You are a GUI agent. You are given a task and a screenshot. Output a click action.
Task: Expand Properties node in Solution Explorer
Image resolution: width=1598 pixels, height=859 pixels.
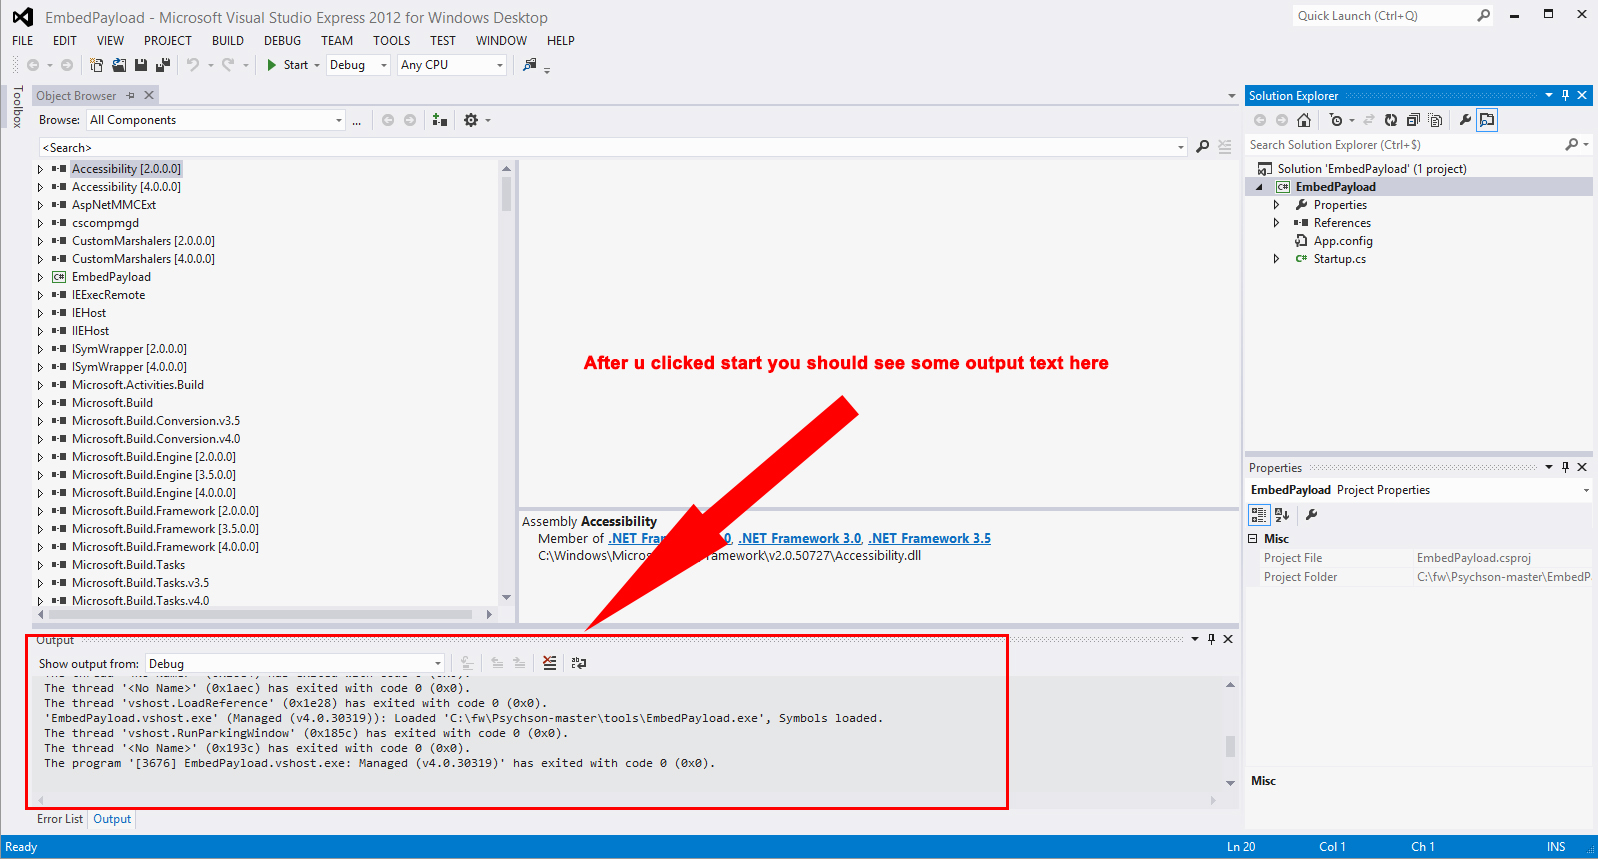[x=1276, y=205]
